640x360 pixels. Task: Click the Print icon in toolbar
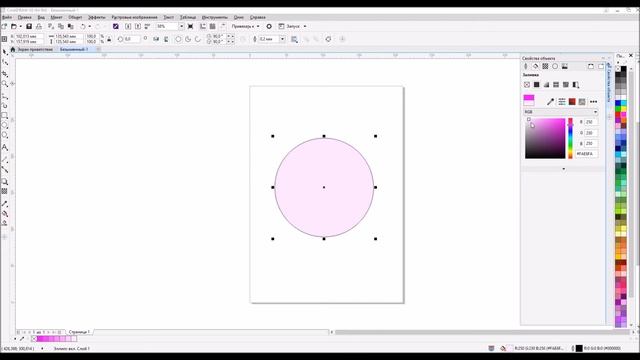[x=39, y=26]
